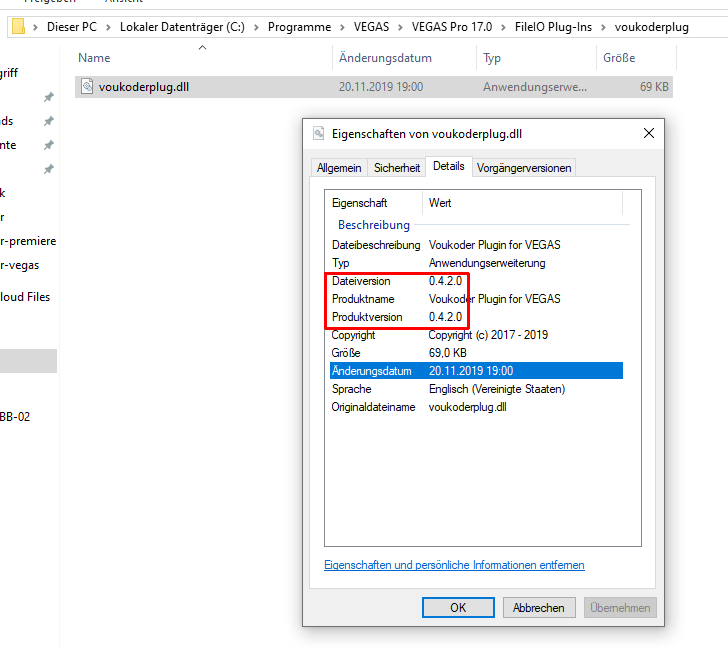Close the Eigenschaften dialog with X

(x=649, y=133)
